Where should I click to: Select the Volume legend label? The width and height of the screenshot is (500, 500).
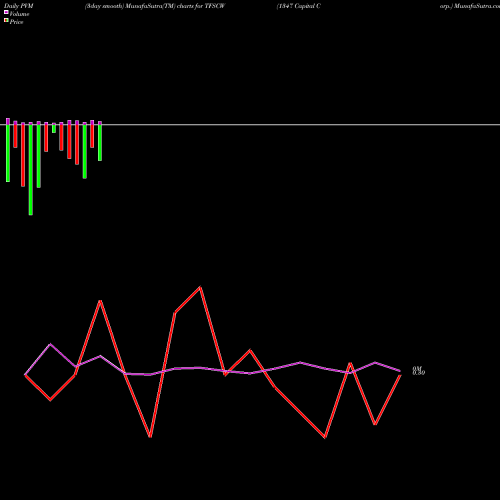coord(19,14)
